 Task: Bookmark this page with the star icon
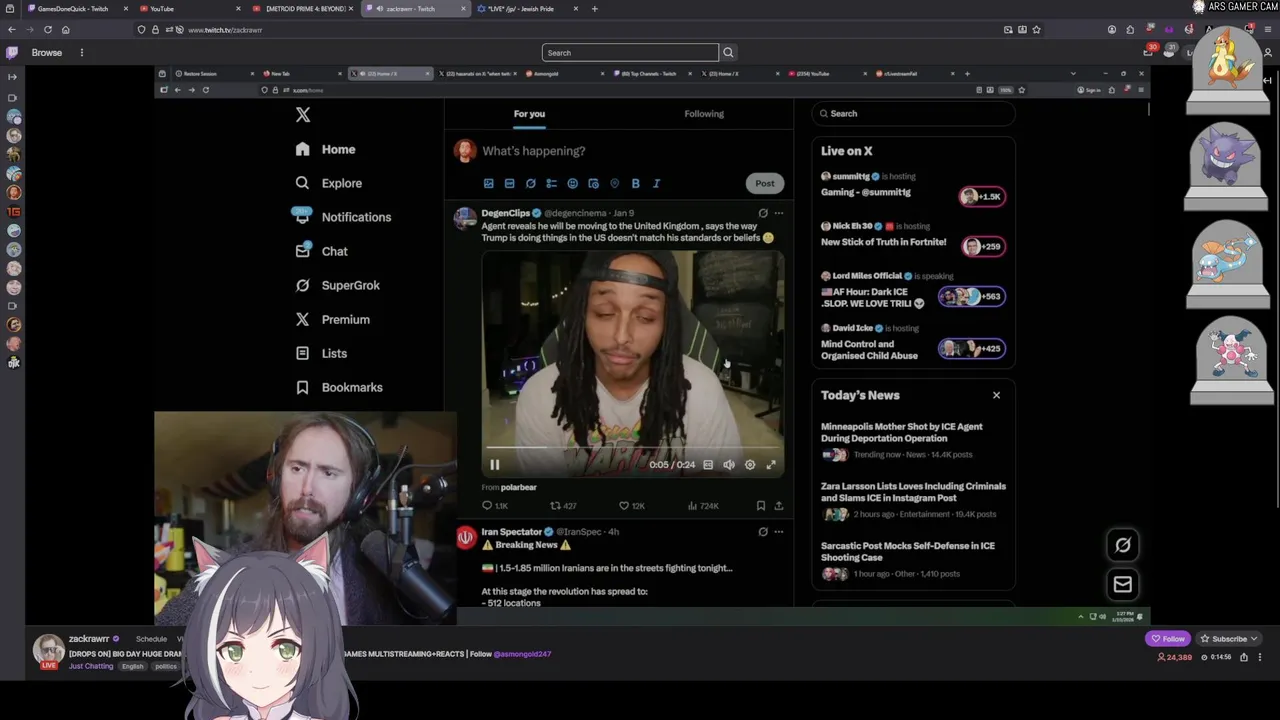click(x=1036, y=30)
